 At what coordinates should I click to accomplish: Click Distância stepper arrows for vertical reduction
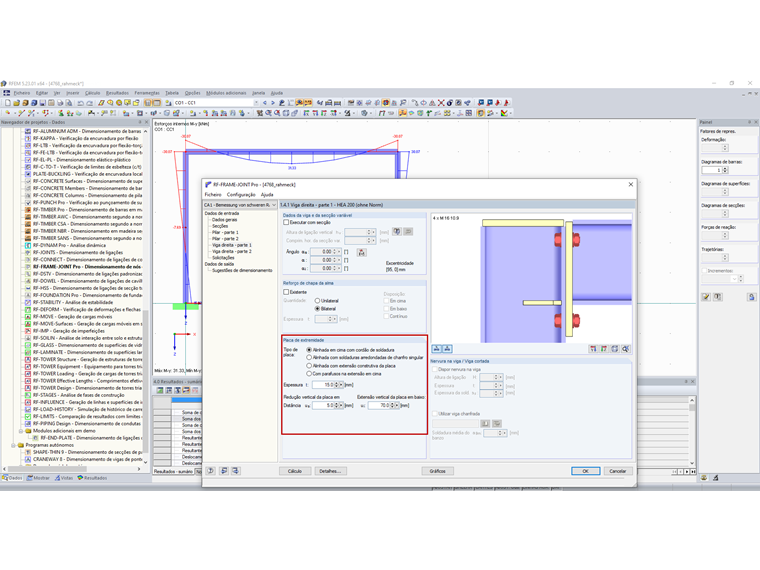(x=335, y=405)
